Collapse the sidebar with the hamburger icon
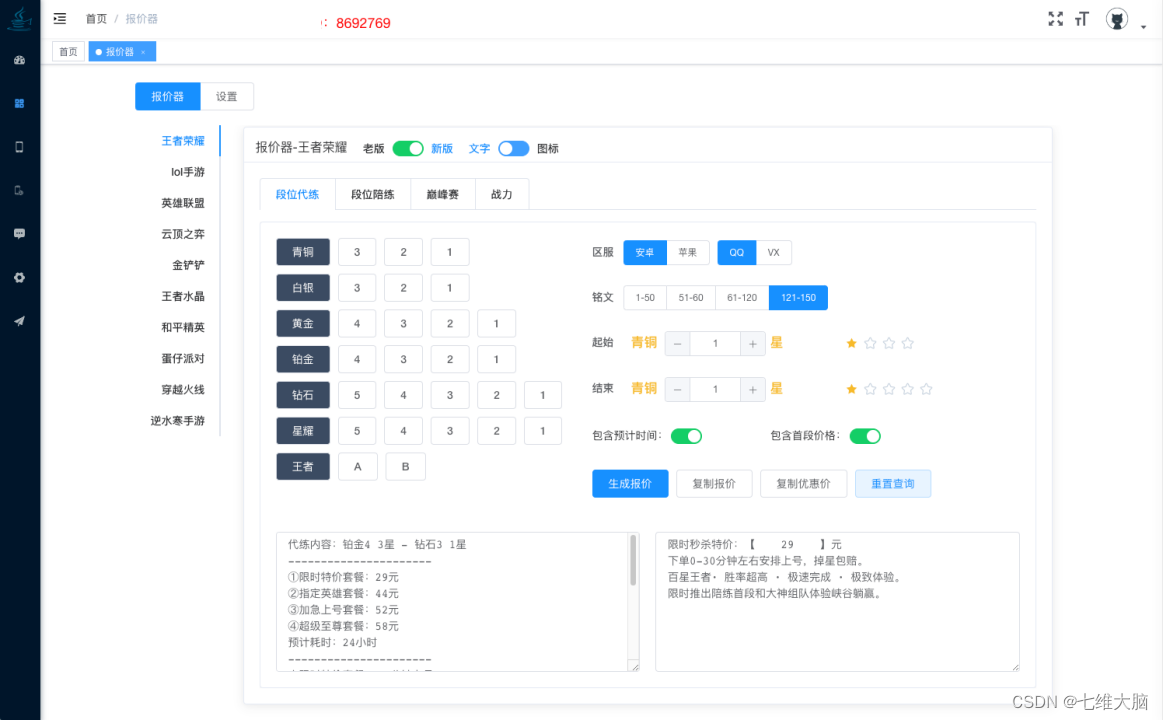Image resolution: width=1163 pixels, height=720 pixels. [60, 19]
